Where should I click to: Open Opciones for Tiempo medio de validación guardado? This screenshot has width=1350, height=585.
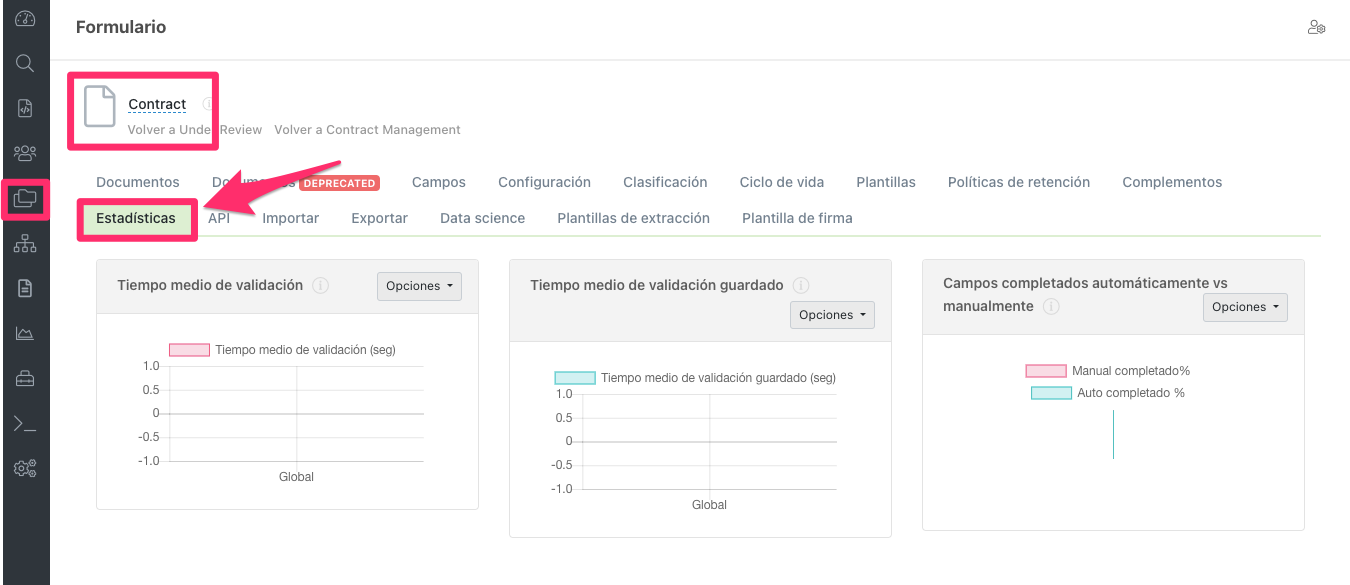point(832,314)
